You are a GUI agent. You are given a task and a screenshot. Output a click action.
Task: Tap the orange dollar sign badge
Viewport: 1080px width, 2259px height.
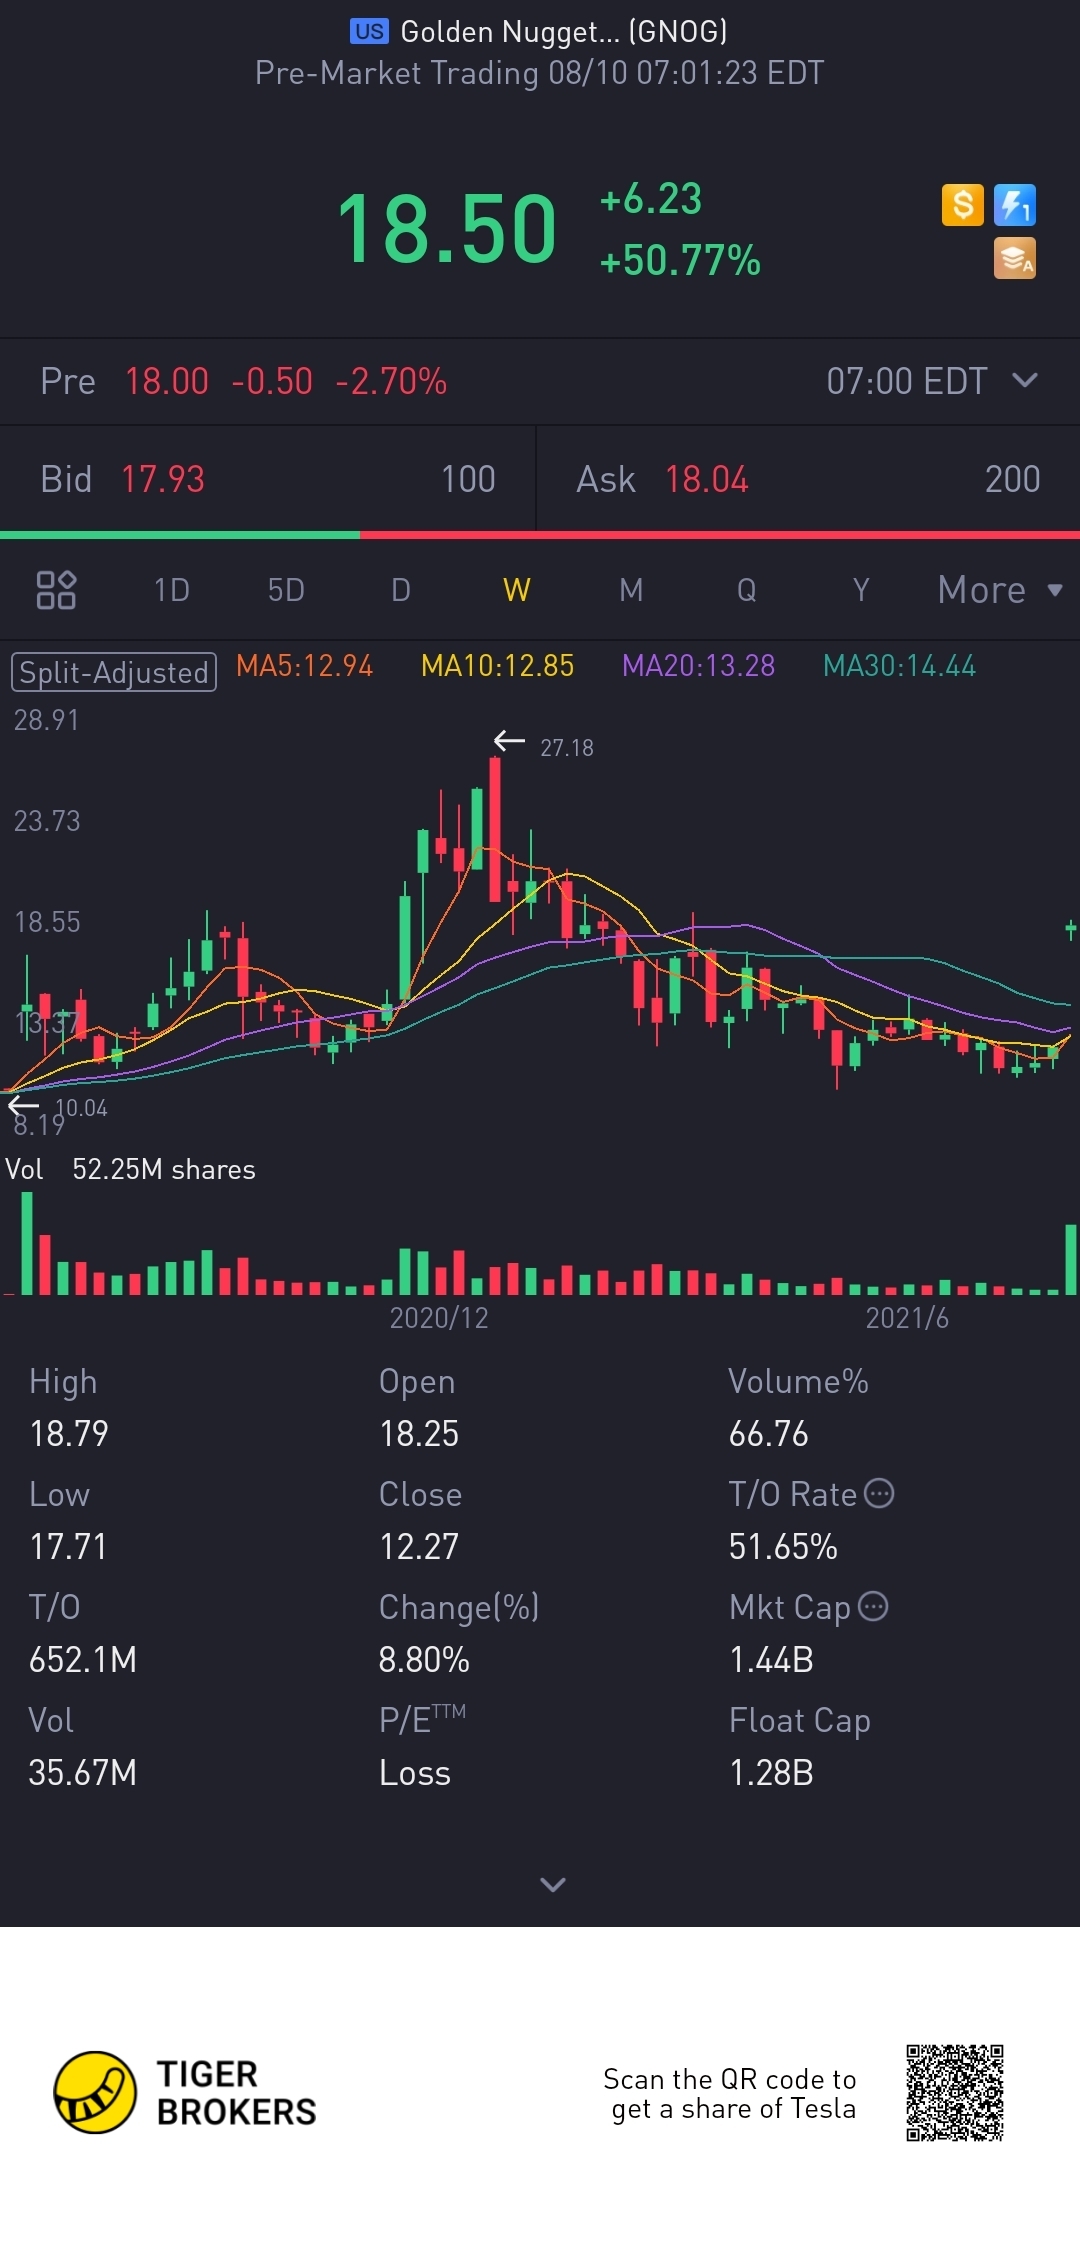pyautogui.click(x=963, y=205)
